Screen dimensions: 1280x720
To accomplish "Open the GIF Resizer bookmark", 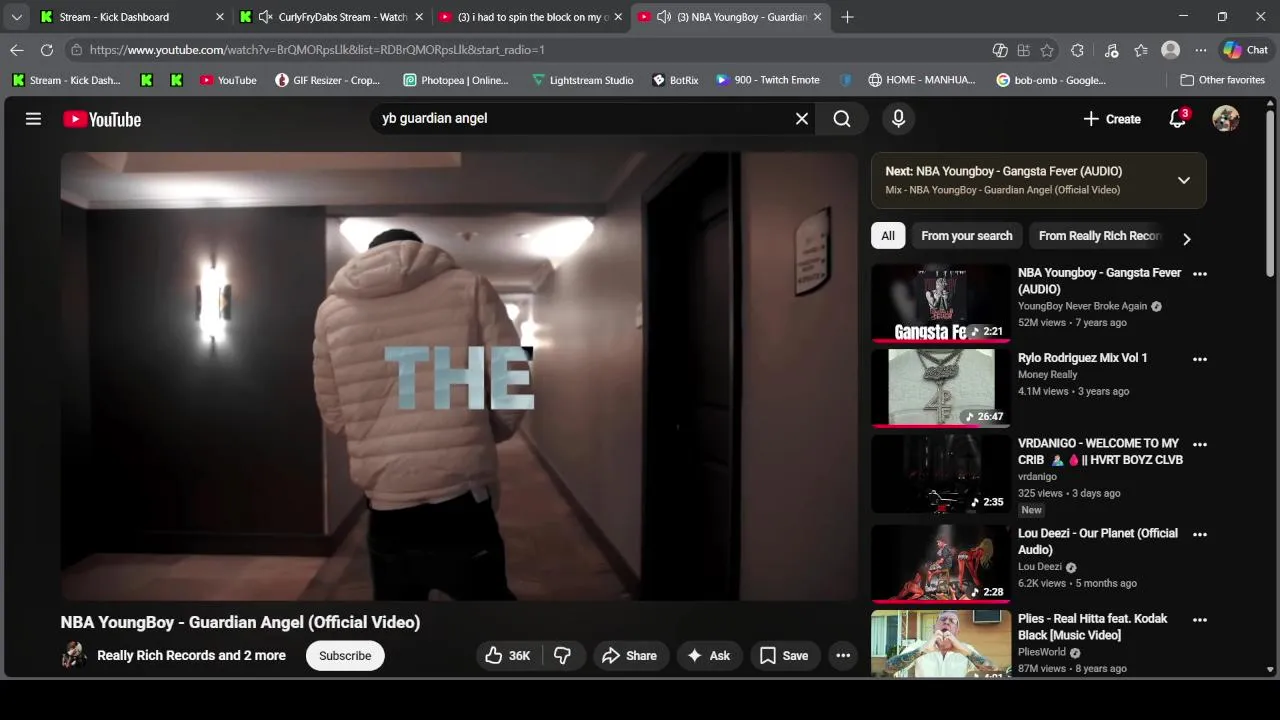I will tap(328, 80).
